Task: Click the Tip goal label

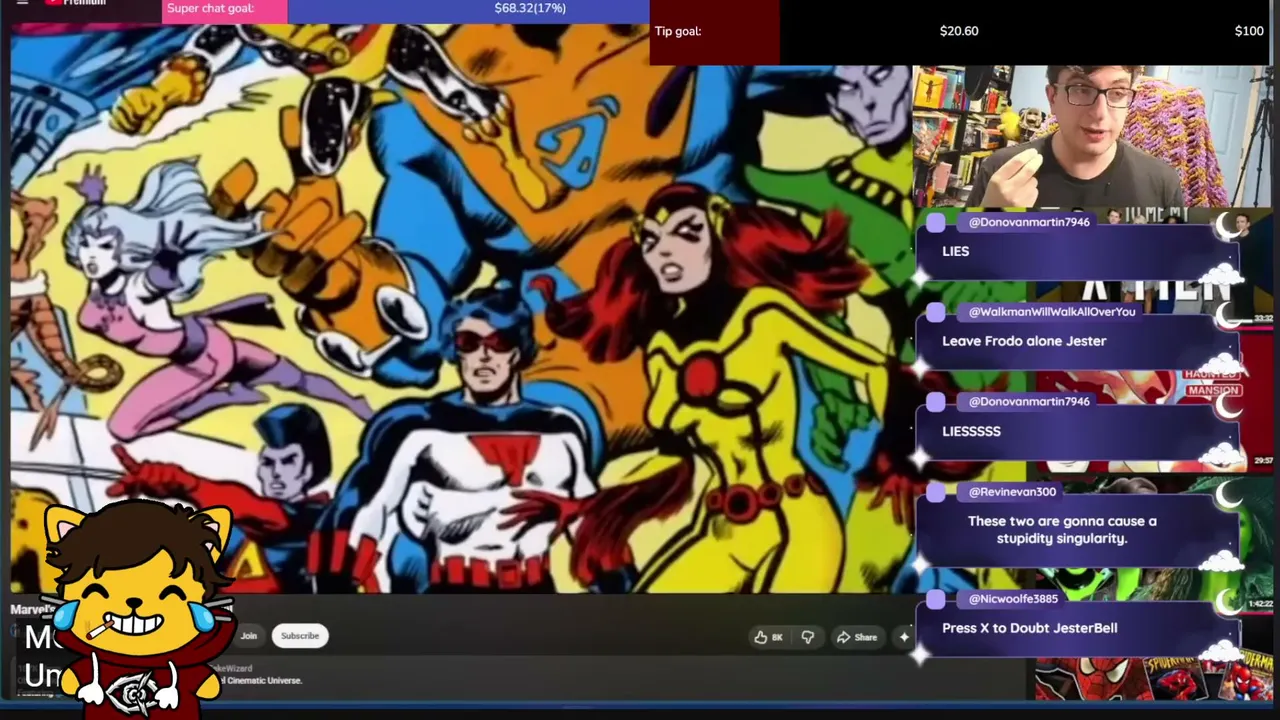Action: pyautogui.click(x=678, y=31)
